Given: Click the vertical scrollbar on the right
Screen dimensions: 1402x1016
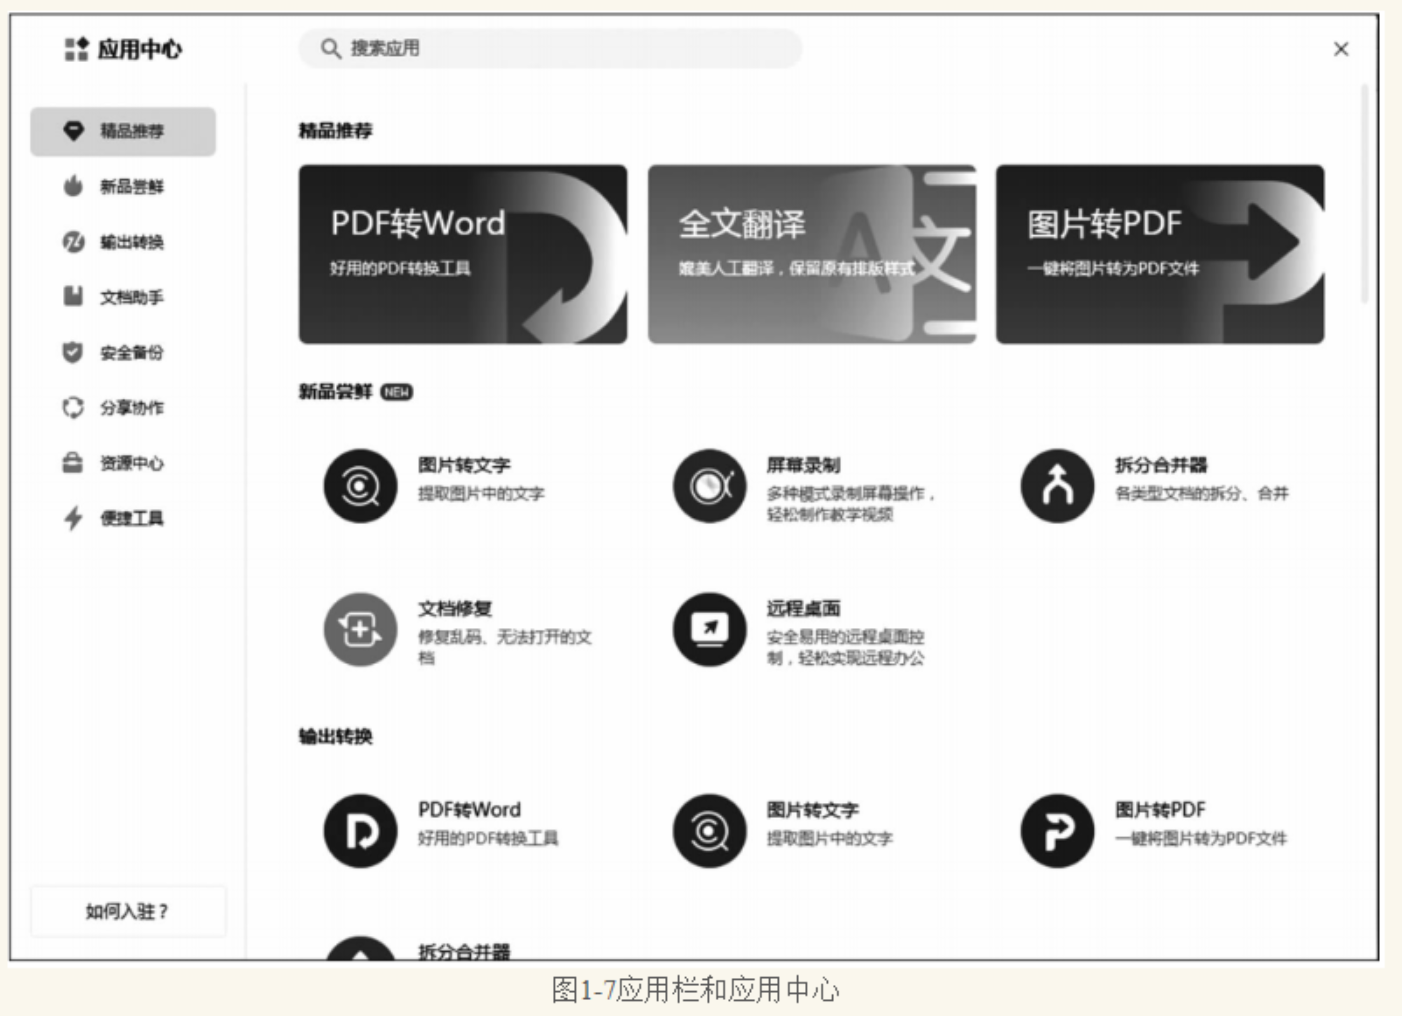Looking at the screenshot, I should pos(1364,193).
